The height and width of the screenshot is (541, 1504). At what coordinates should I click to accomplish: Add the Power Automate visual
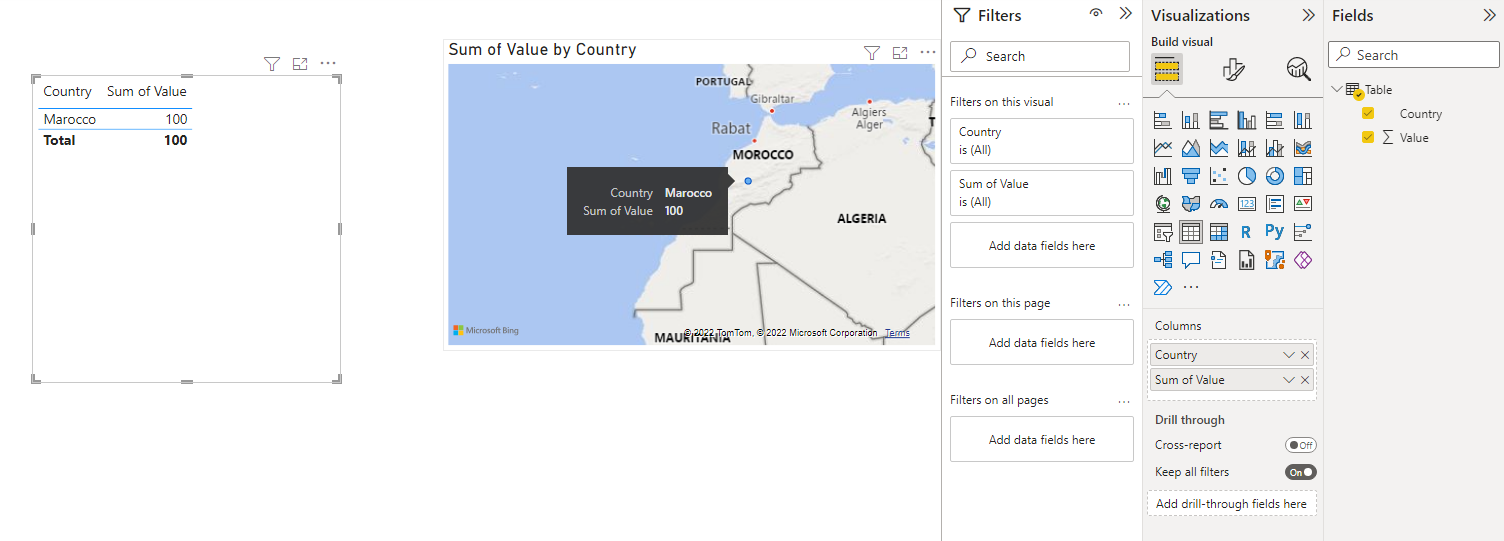pyautogui.click(x=1162, y=288)
